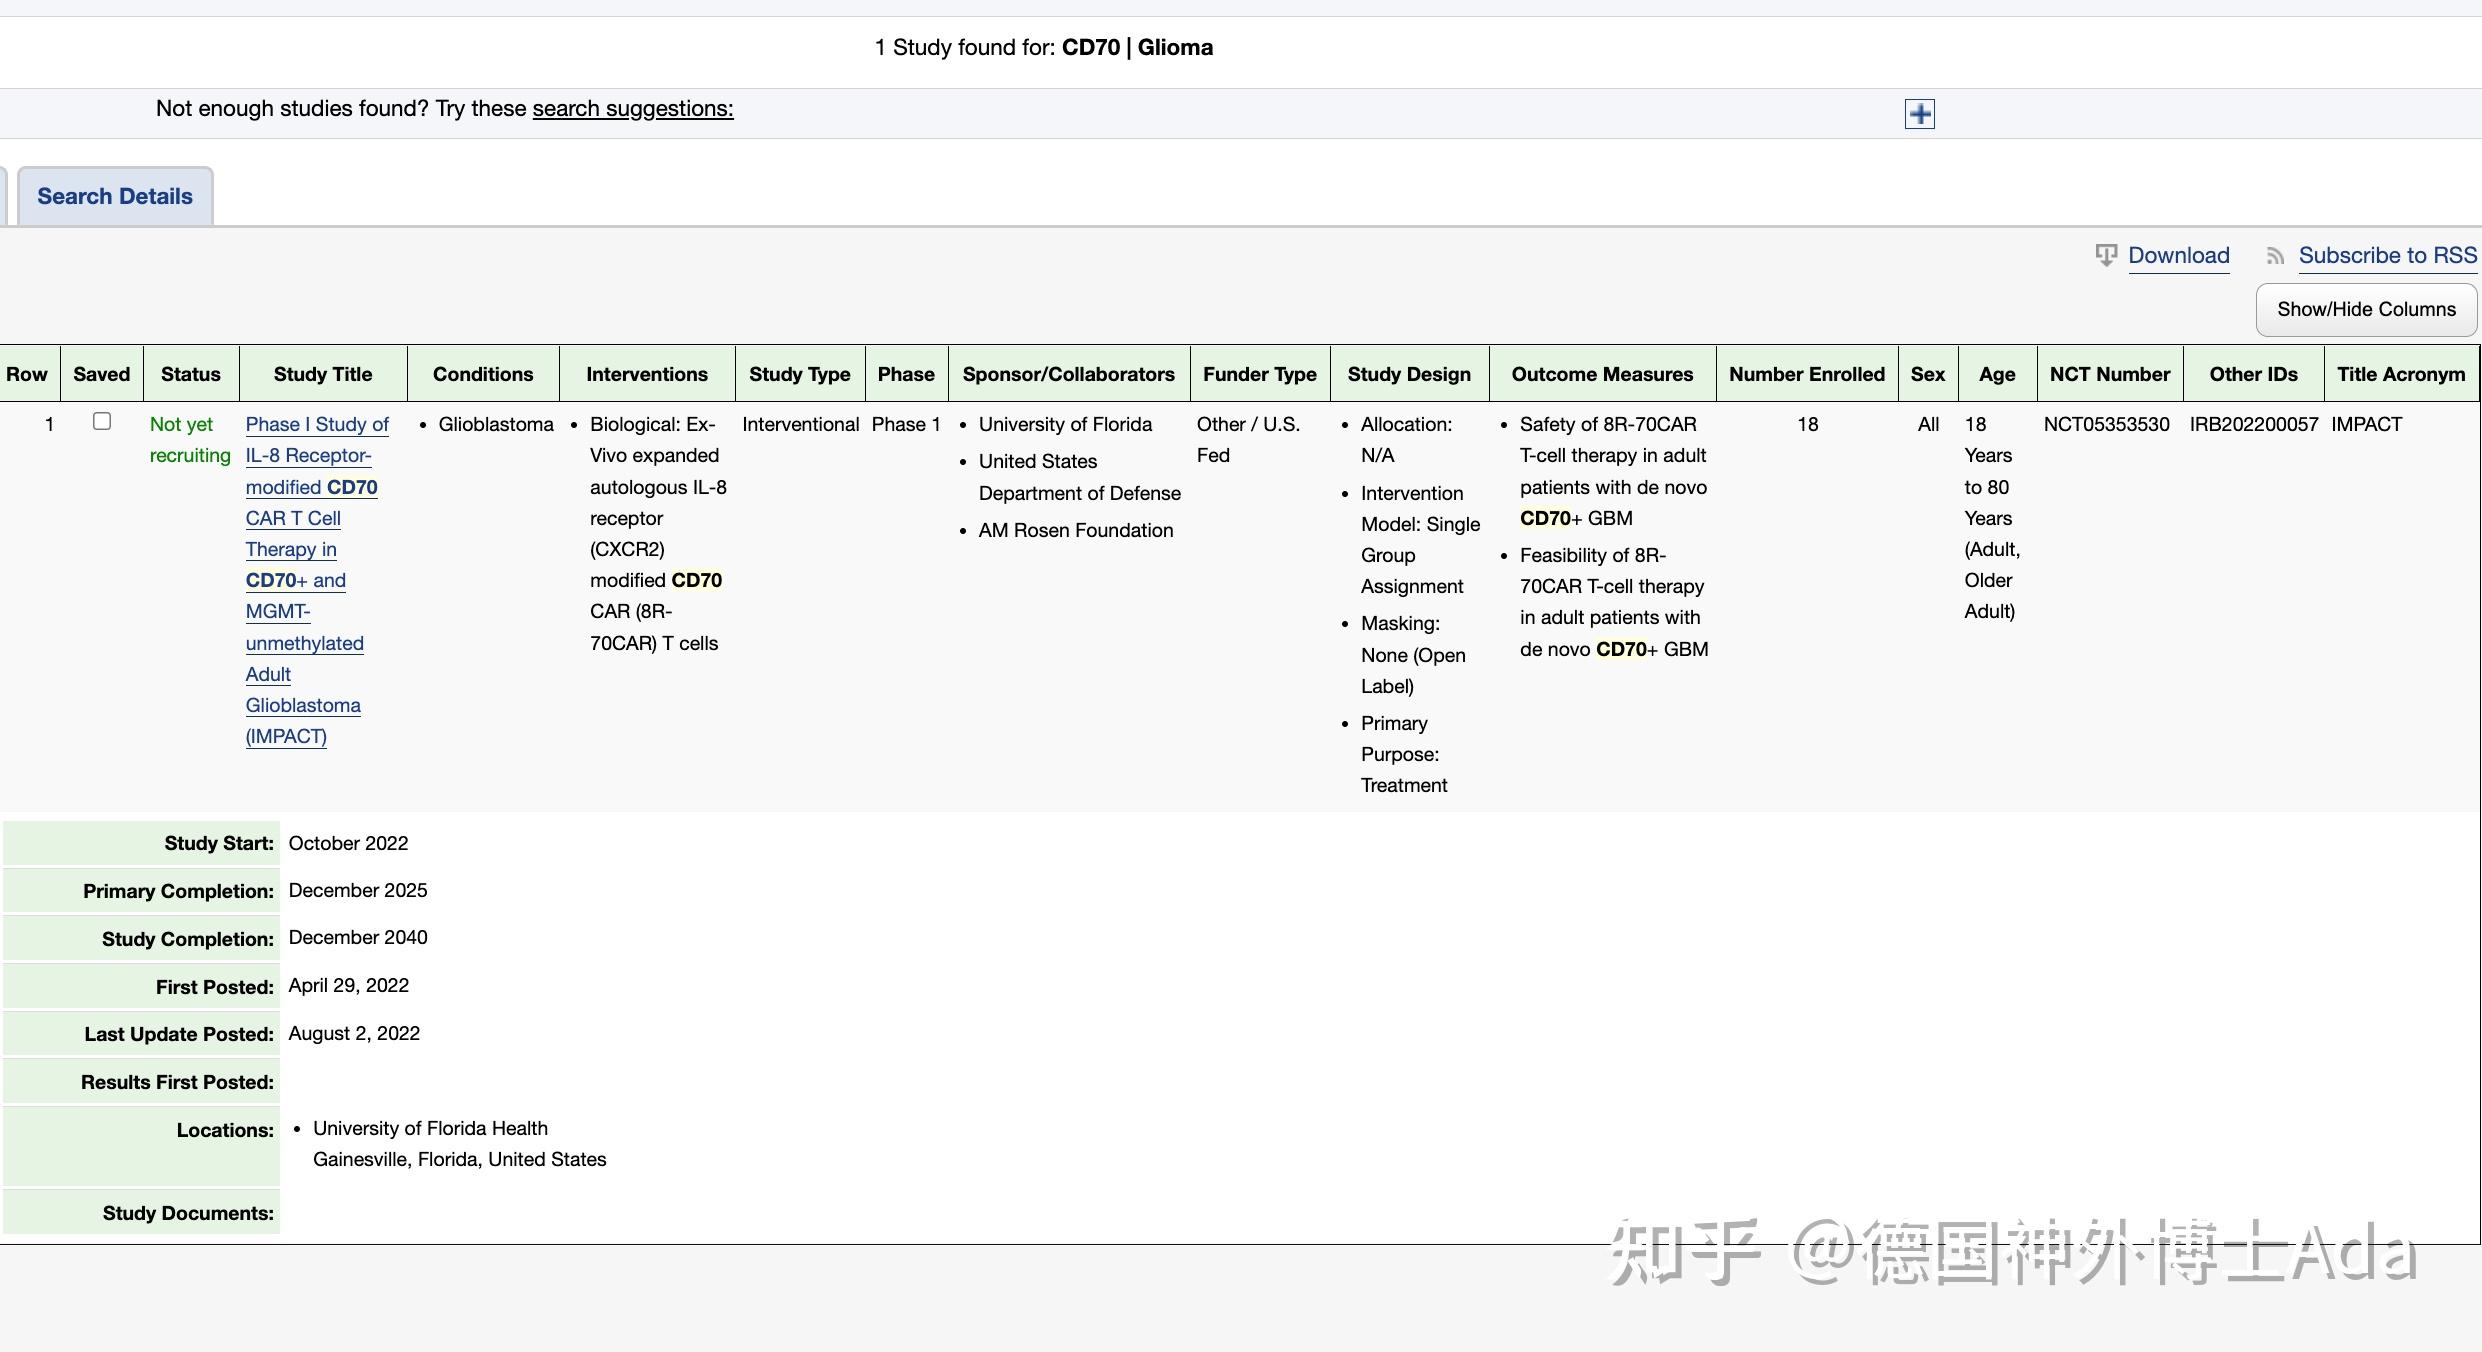Sort by the Status column header
This screenshot has height=1352, width=2482.
tap(190, 374)
